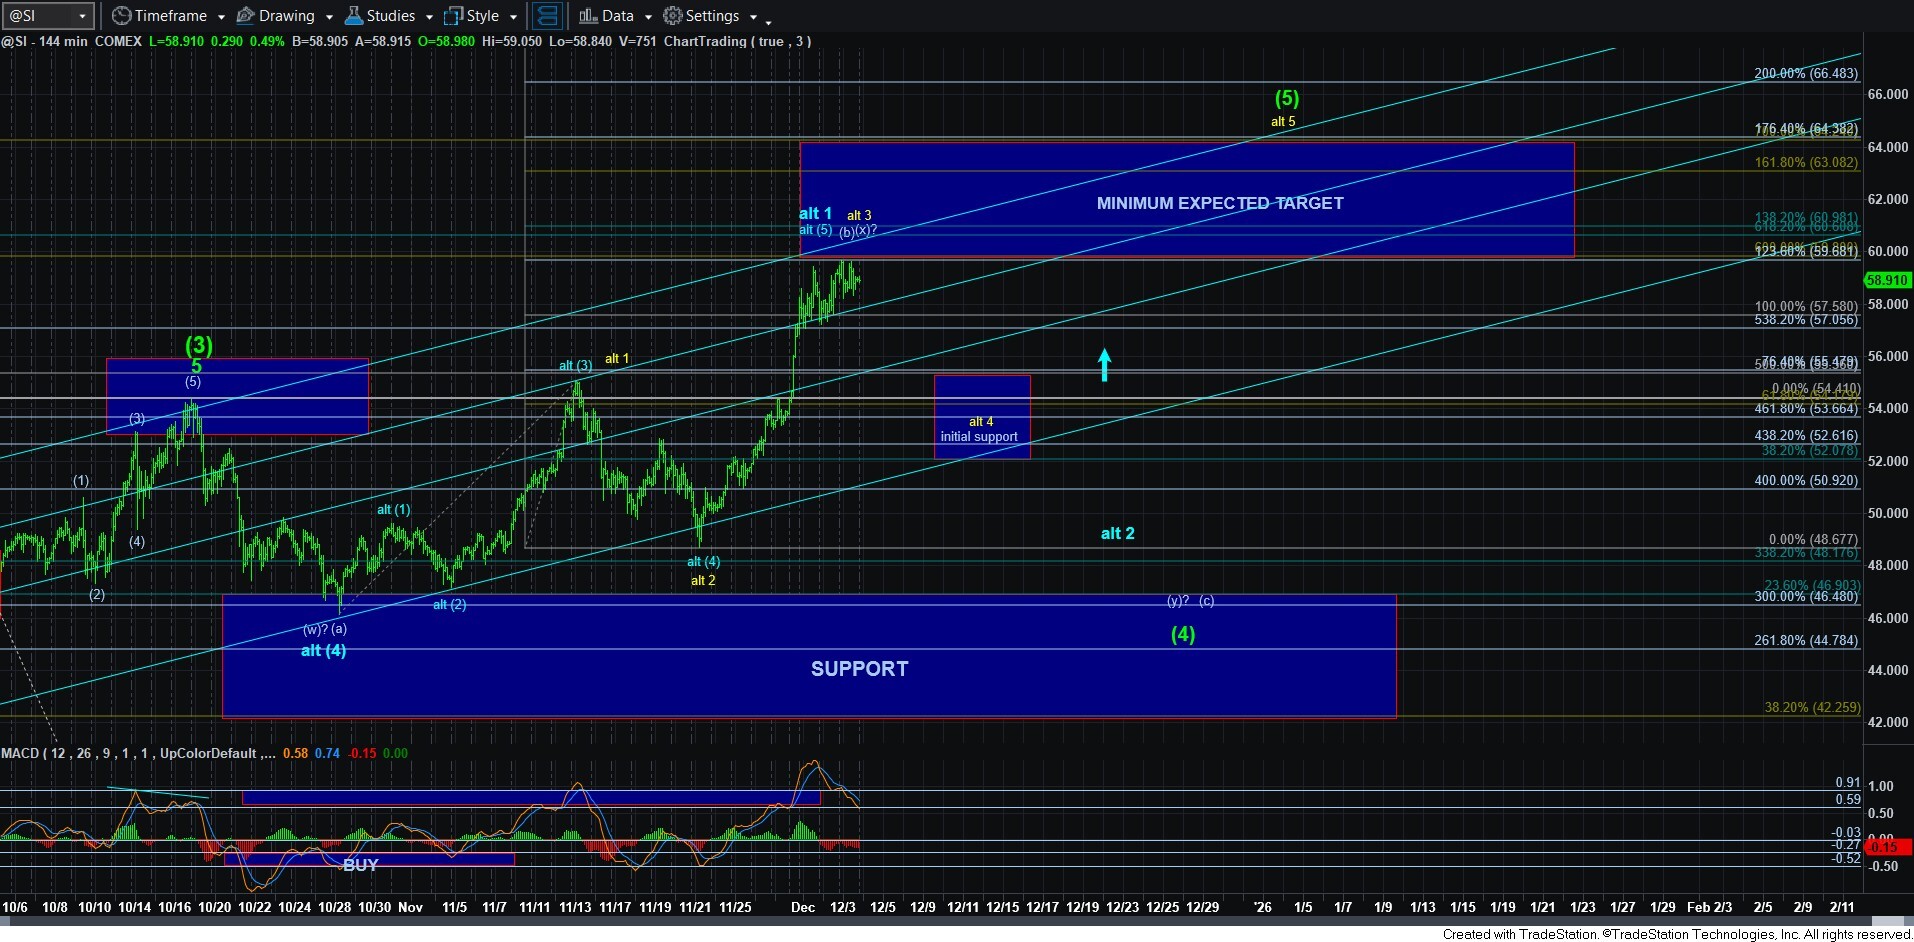Open the Data menu label
Image resolution: width=1914 pixels, height=942 pixels.
coord(617,16)
